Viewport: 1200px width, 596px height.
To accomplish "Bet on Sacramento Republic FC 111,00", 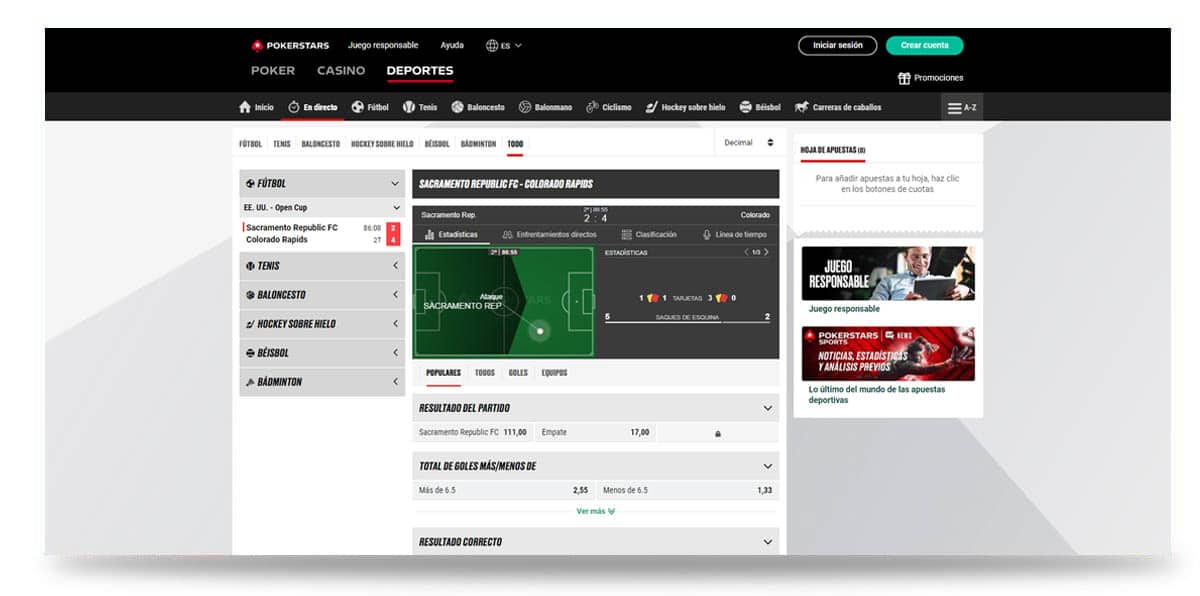I will tap(472, 432).
